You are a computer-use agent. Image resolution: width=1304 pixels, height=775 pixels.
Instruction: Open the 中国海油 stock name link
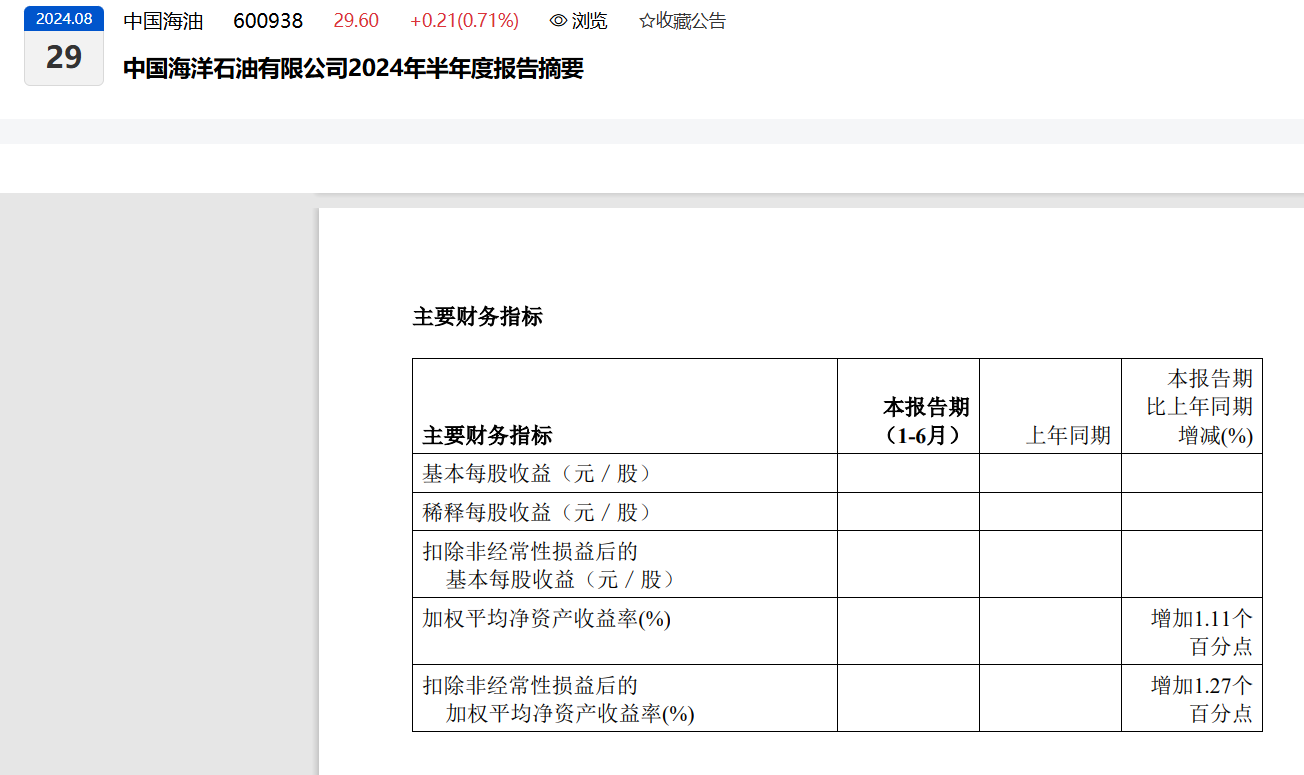pos(163,21)
